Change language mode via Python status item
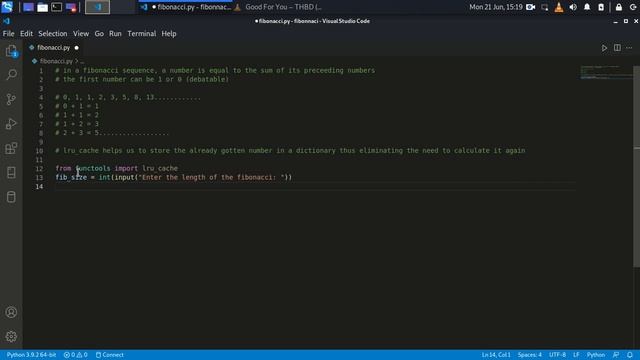640x360 pixels. [x=596, y=355]
